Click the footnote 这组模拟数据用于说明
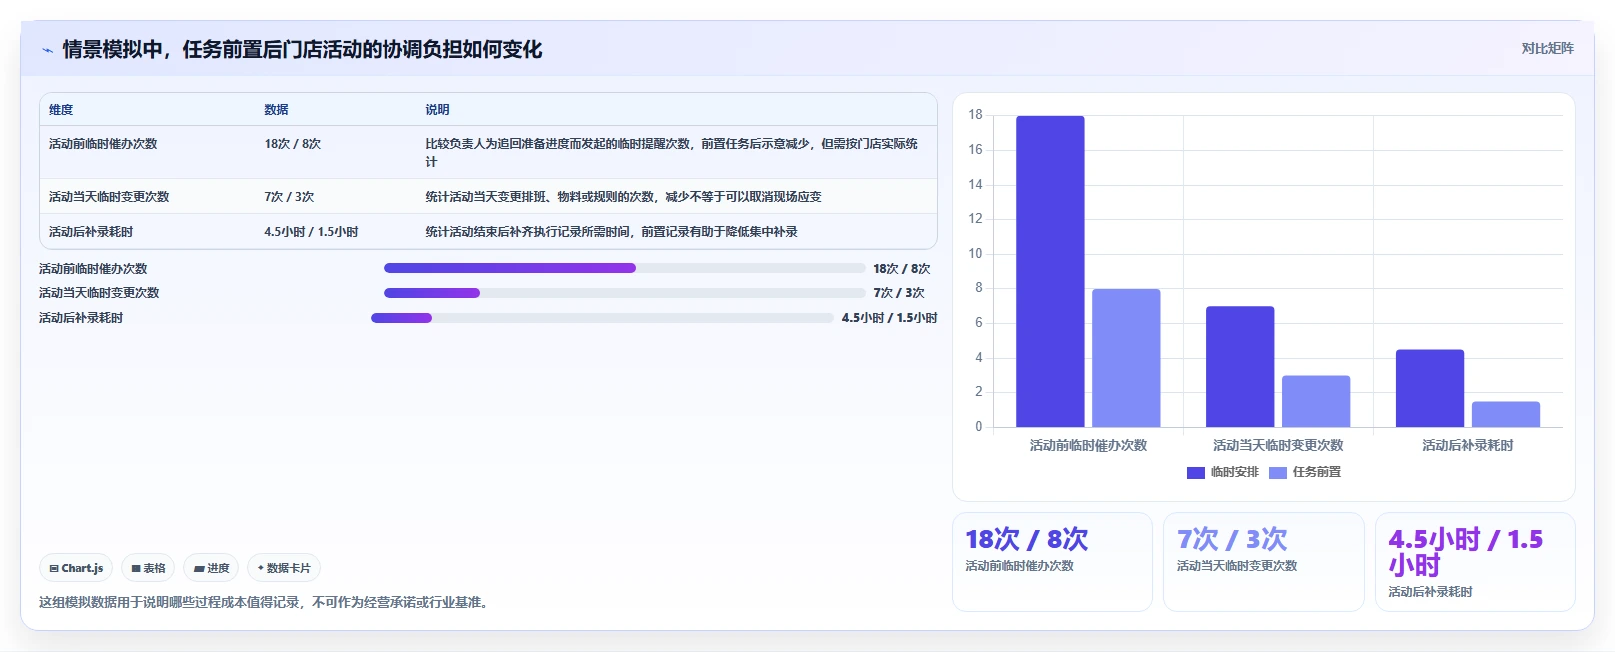Viewport: 1615px width, 652px height. [266, 602]
